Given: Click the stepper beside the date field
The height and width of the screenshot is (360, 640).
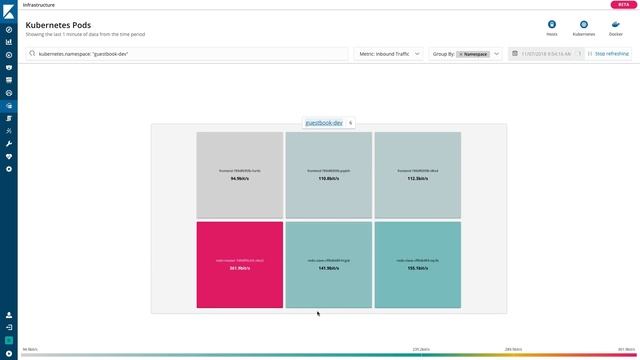Looking at the screenshot, I should (580, 53).
